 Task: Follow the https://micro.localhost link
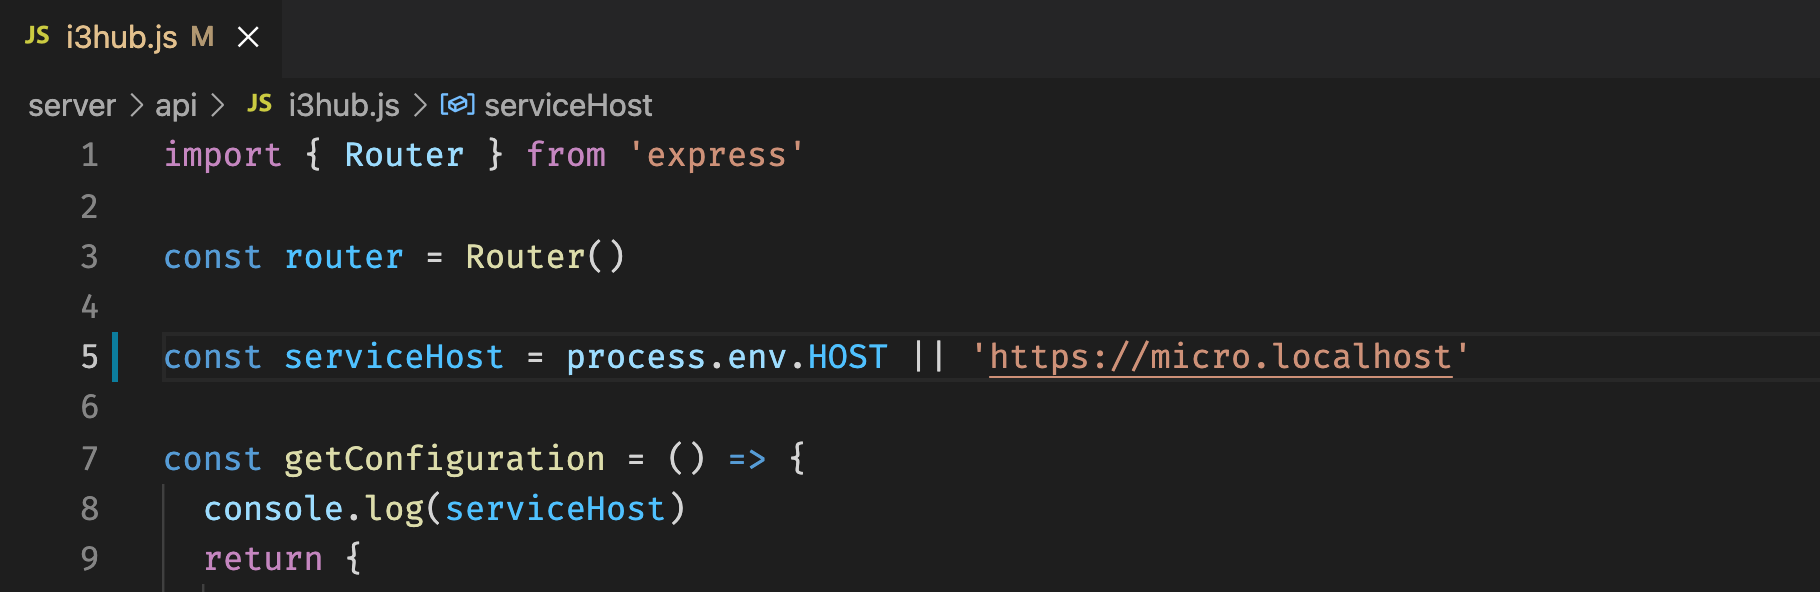(x=1220, y=357)
